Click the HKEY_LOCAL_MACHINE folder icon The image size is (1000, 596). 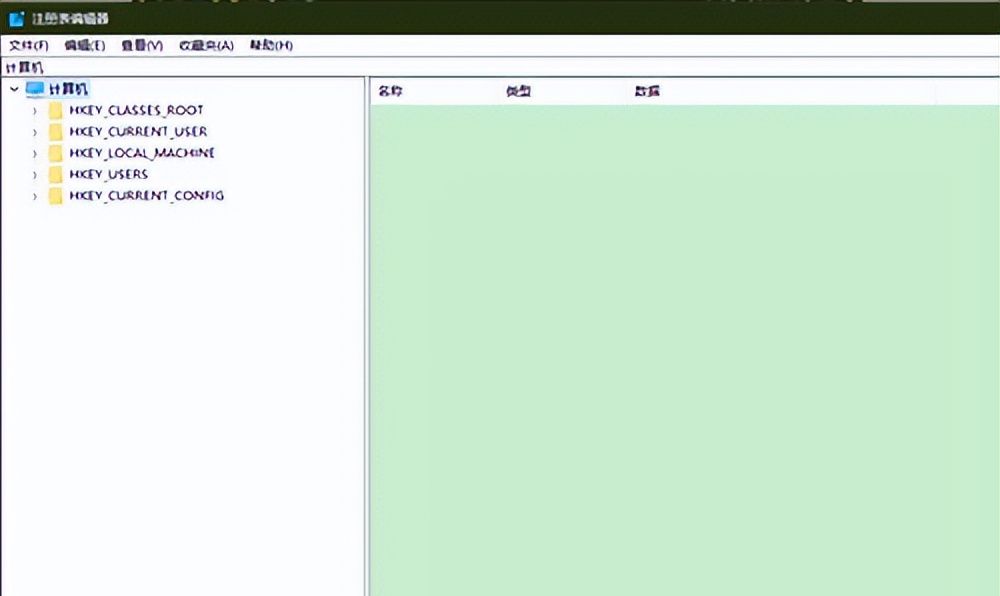[56, 153]
